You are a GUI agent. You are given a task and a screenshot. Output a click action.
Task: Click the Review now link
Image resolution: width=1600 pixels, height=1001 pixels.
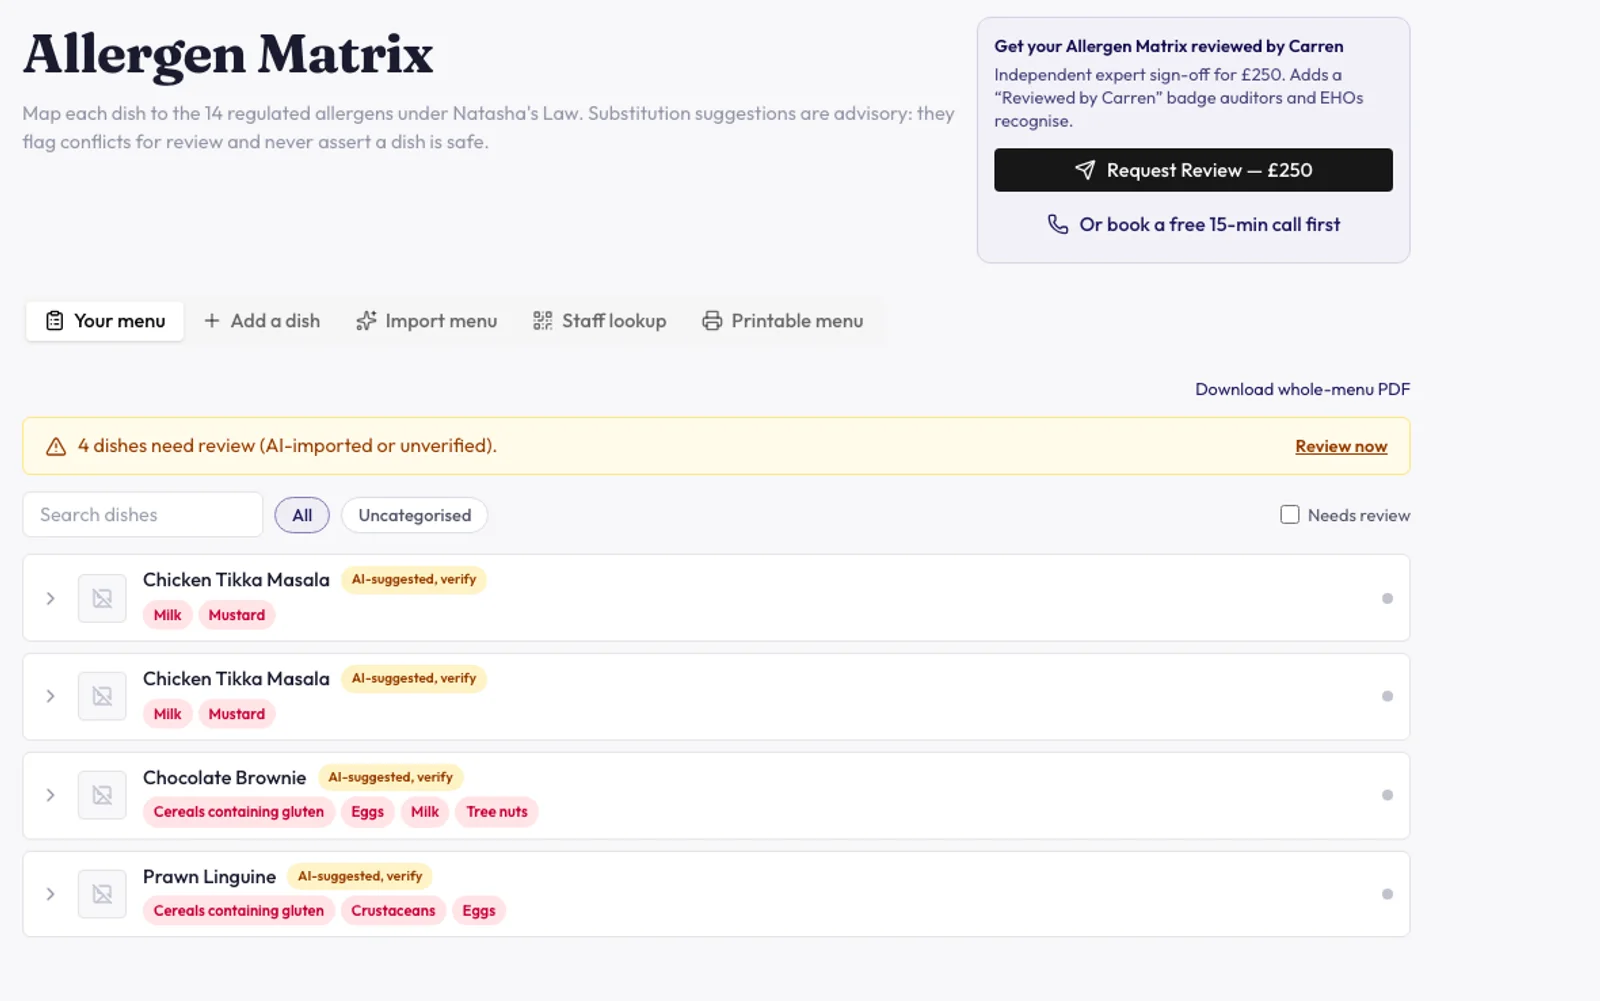pyautogui.click(x=1341, y=446)
